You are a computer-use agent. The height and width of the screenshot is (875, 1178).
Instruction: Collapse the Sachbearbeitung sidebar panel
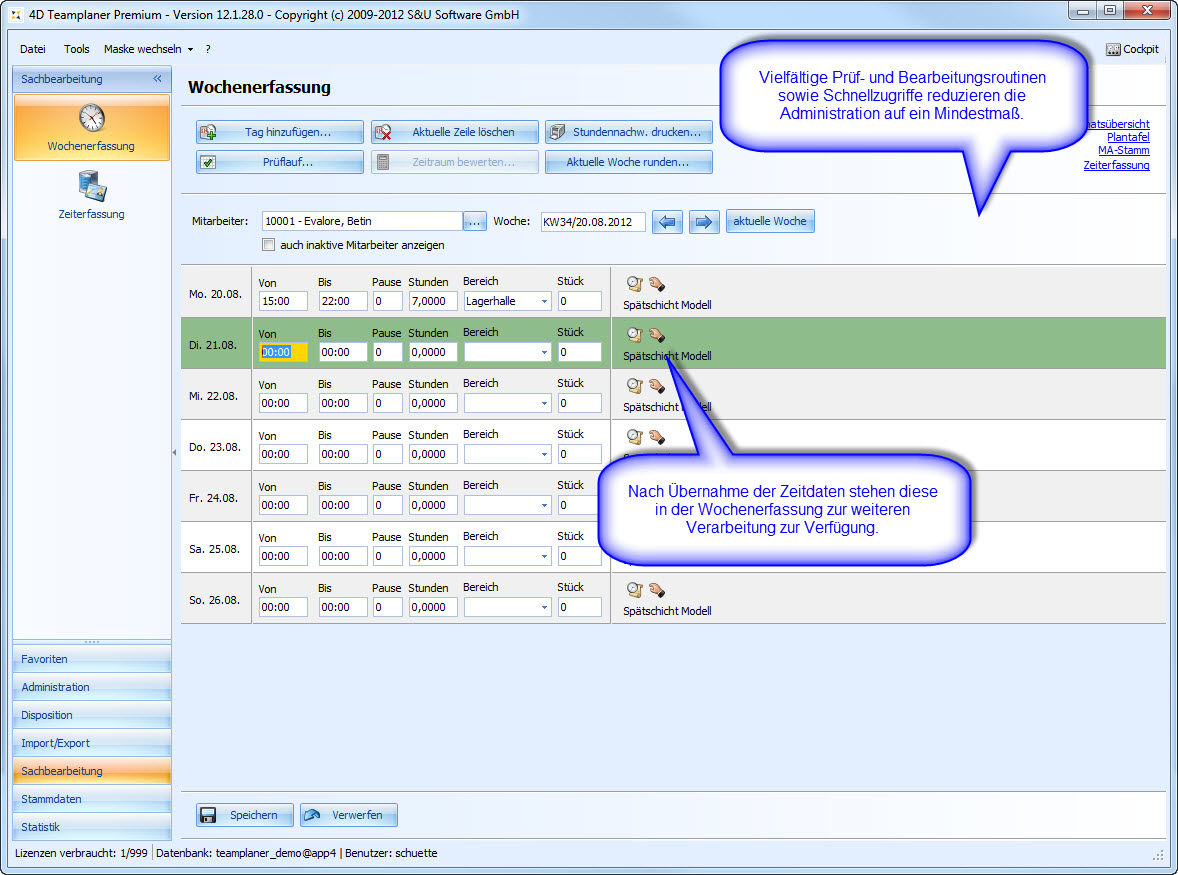pos(157,79)
